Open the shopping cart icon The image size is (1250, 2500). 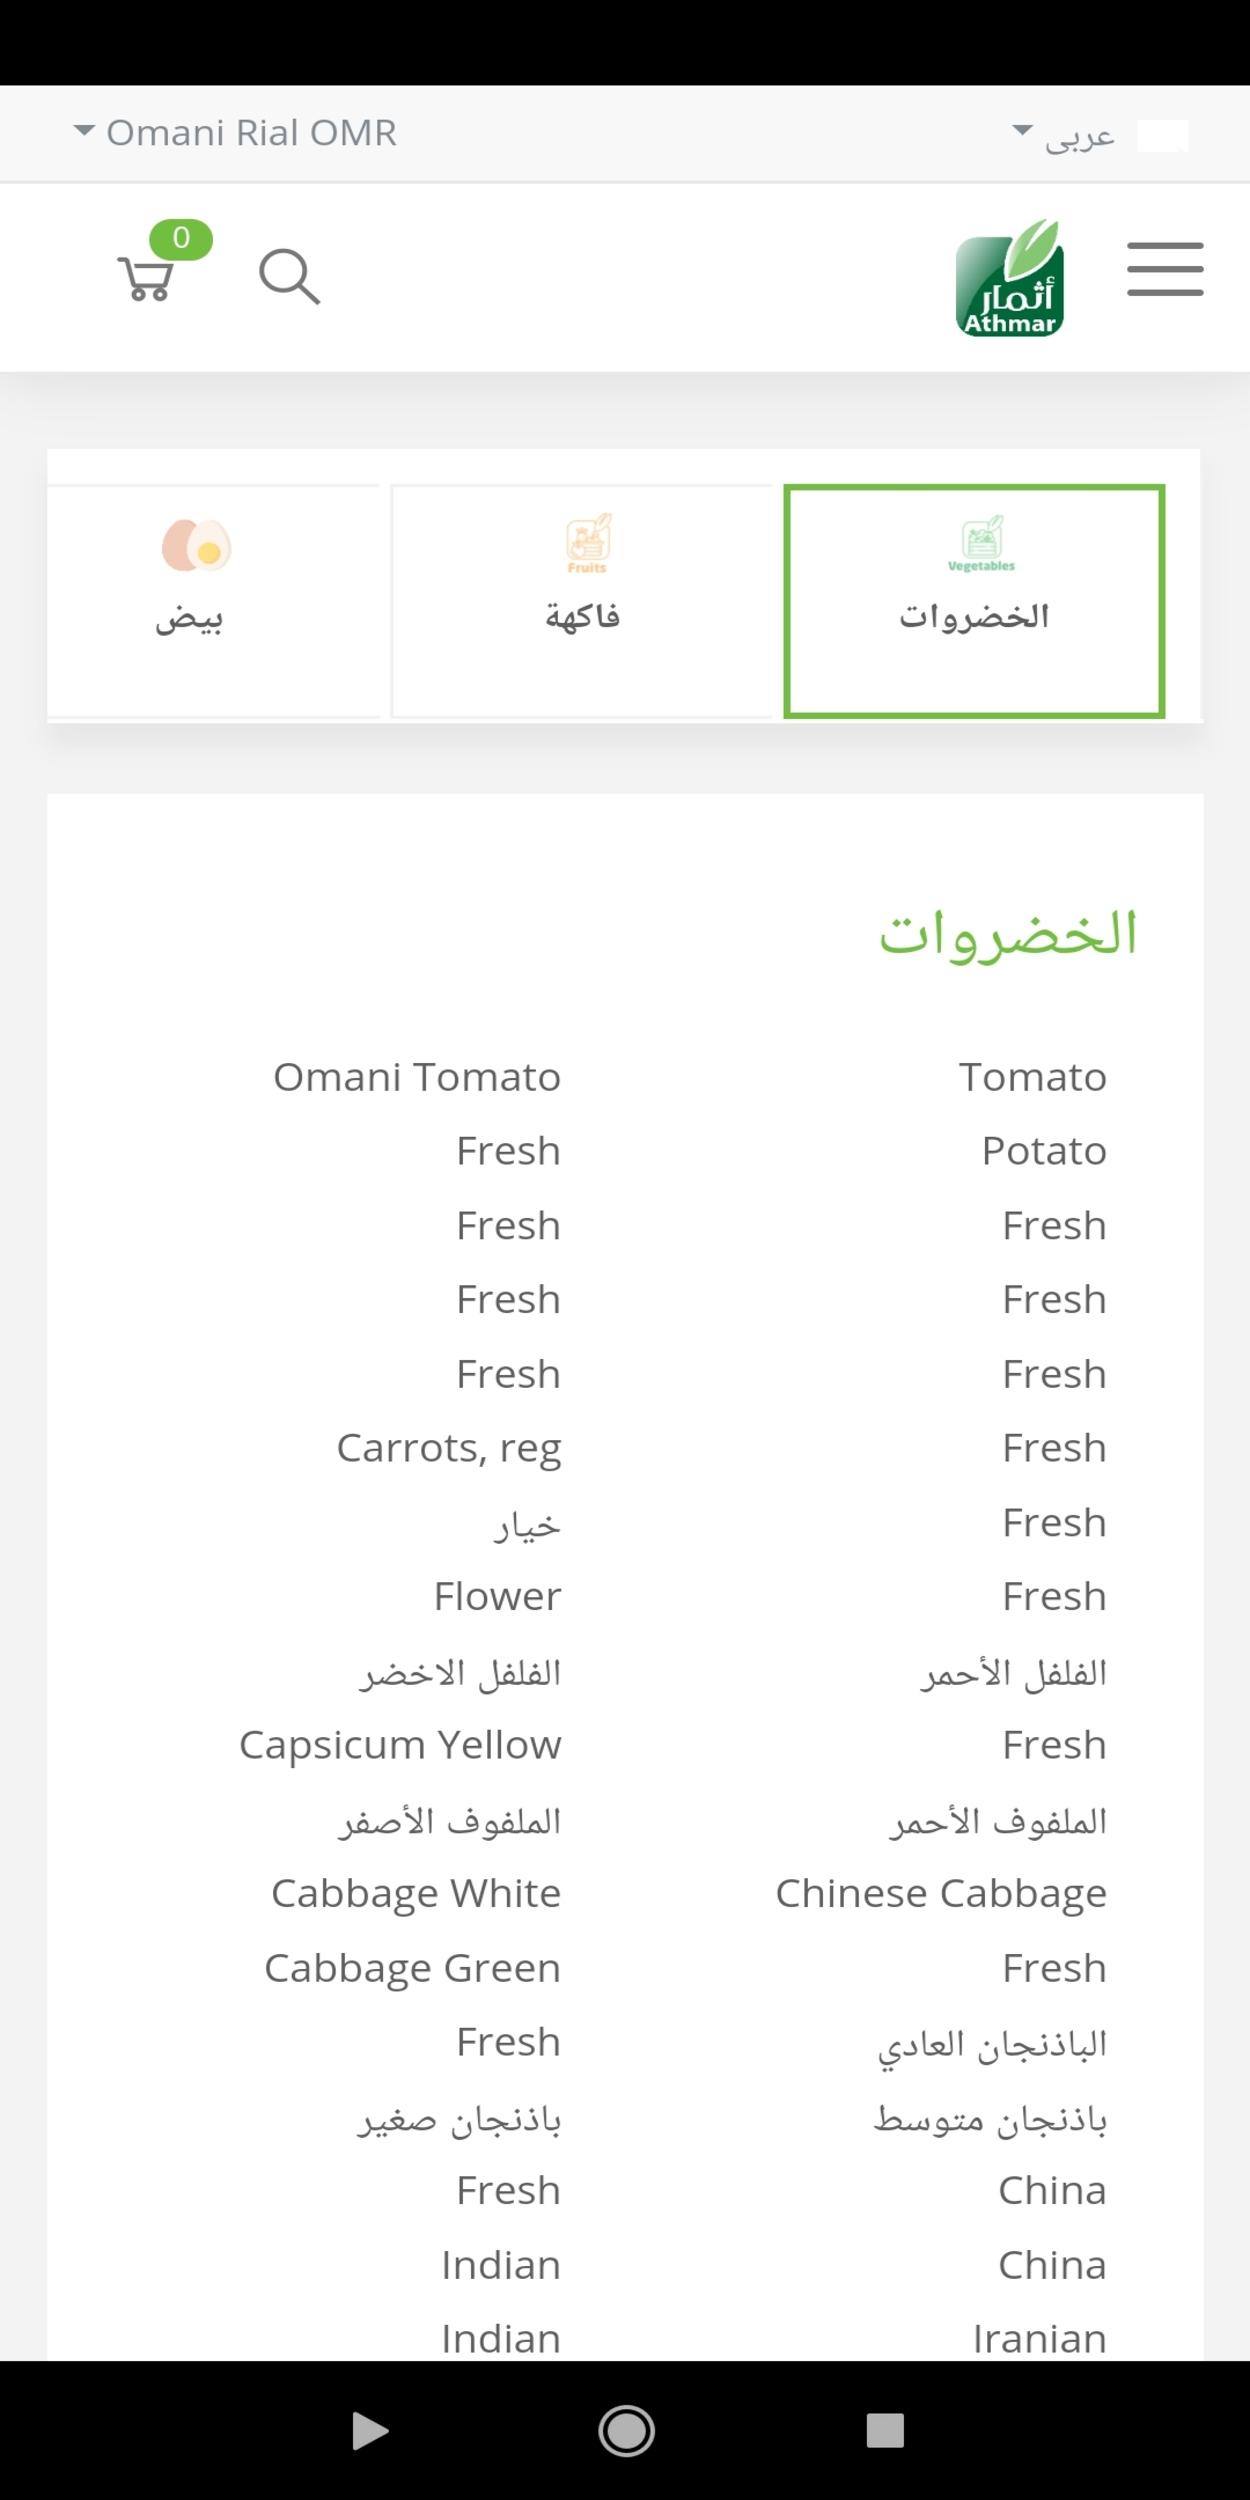(x=146, y=278)
